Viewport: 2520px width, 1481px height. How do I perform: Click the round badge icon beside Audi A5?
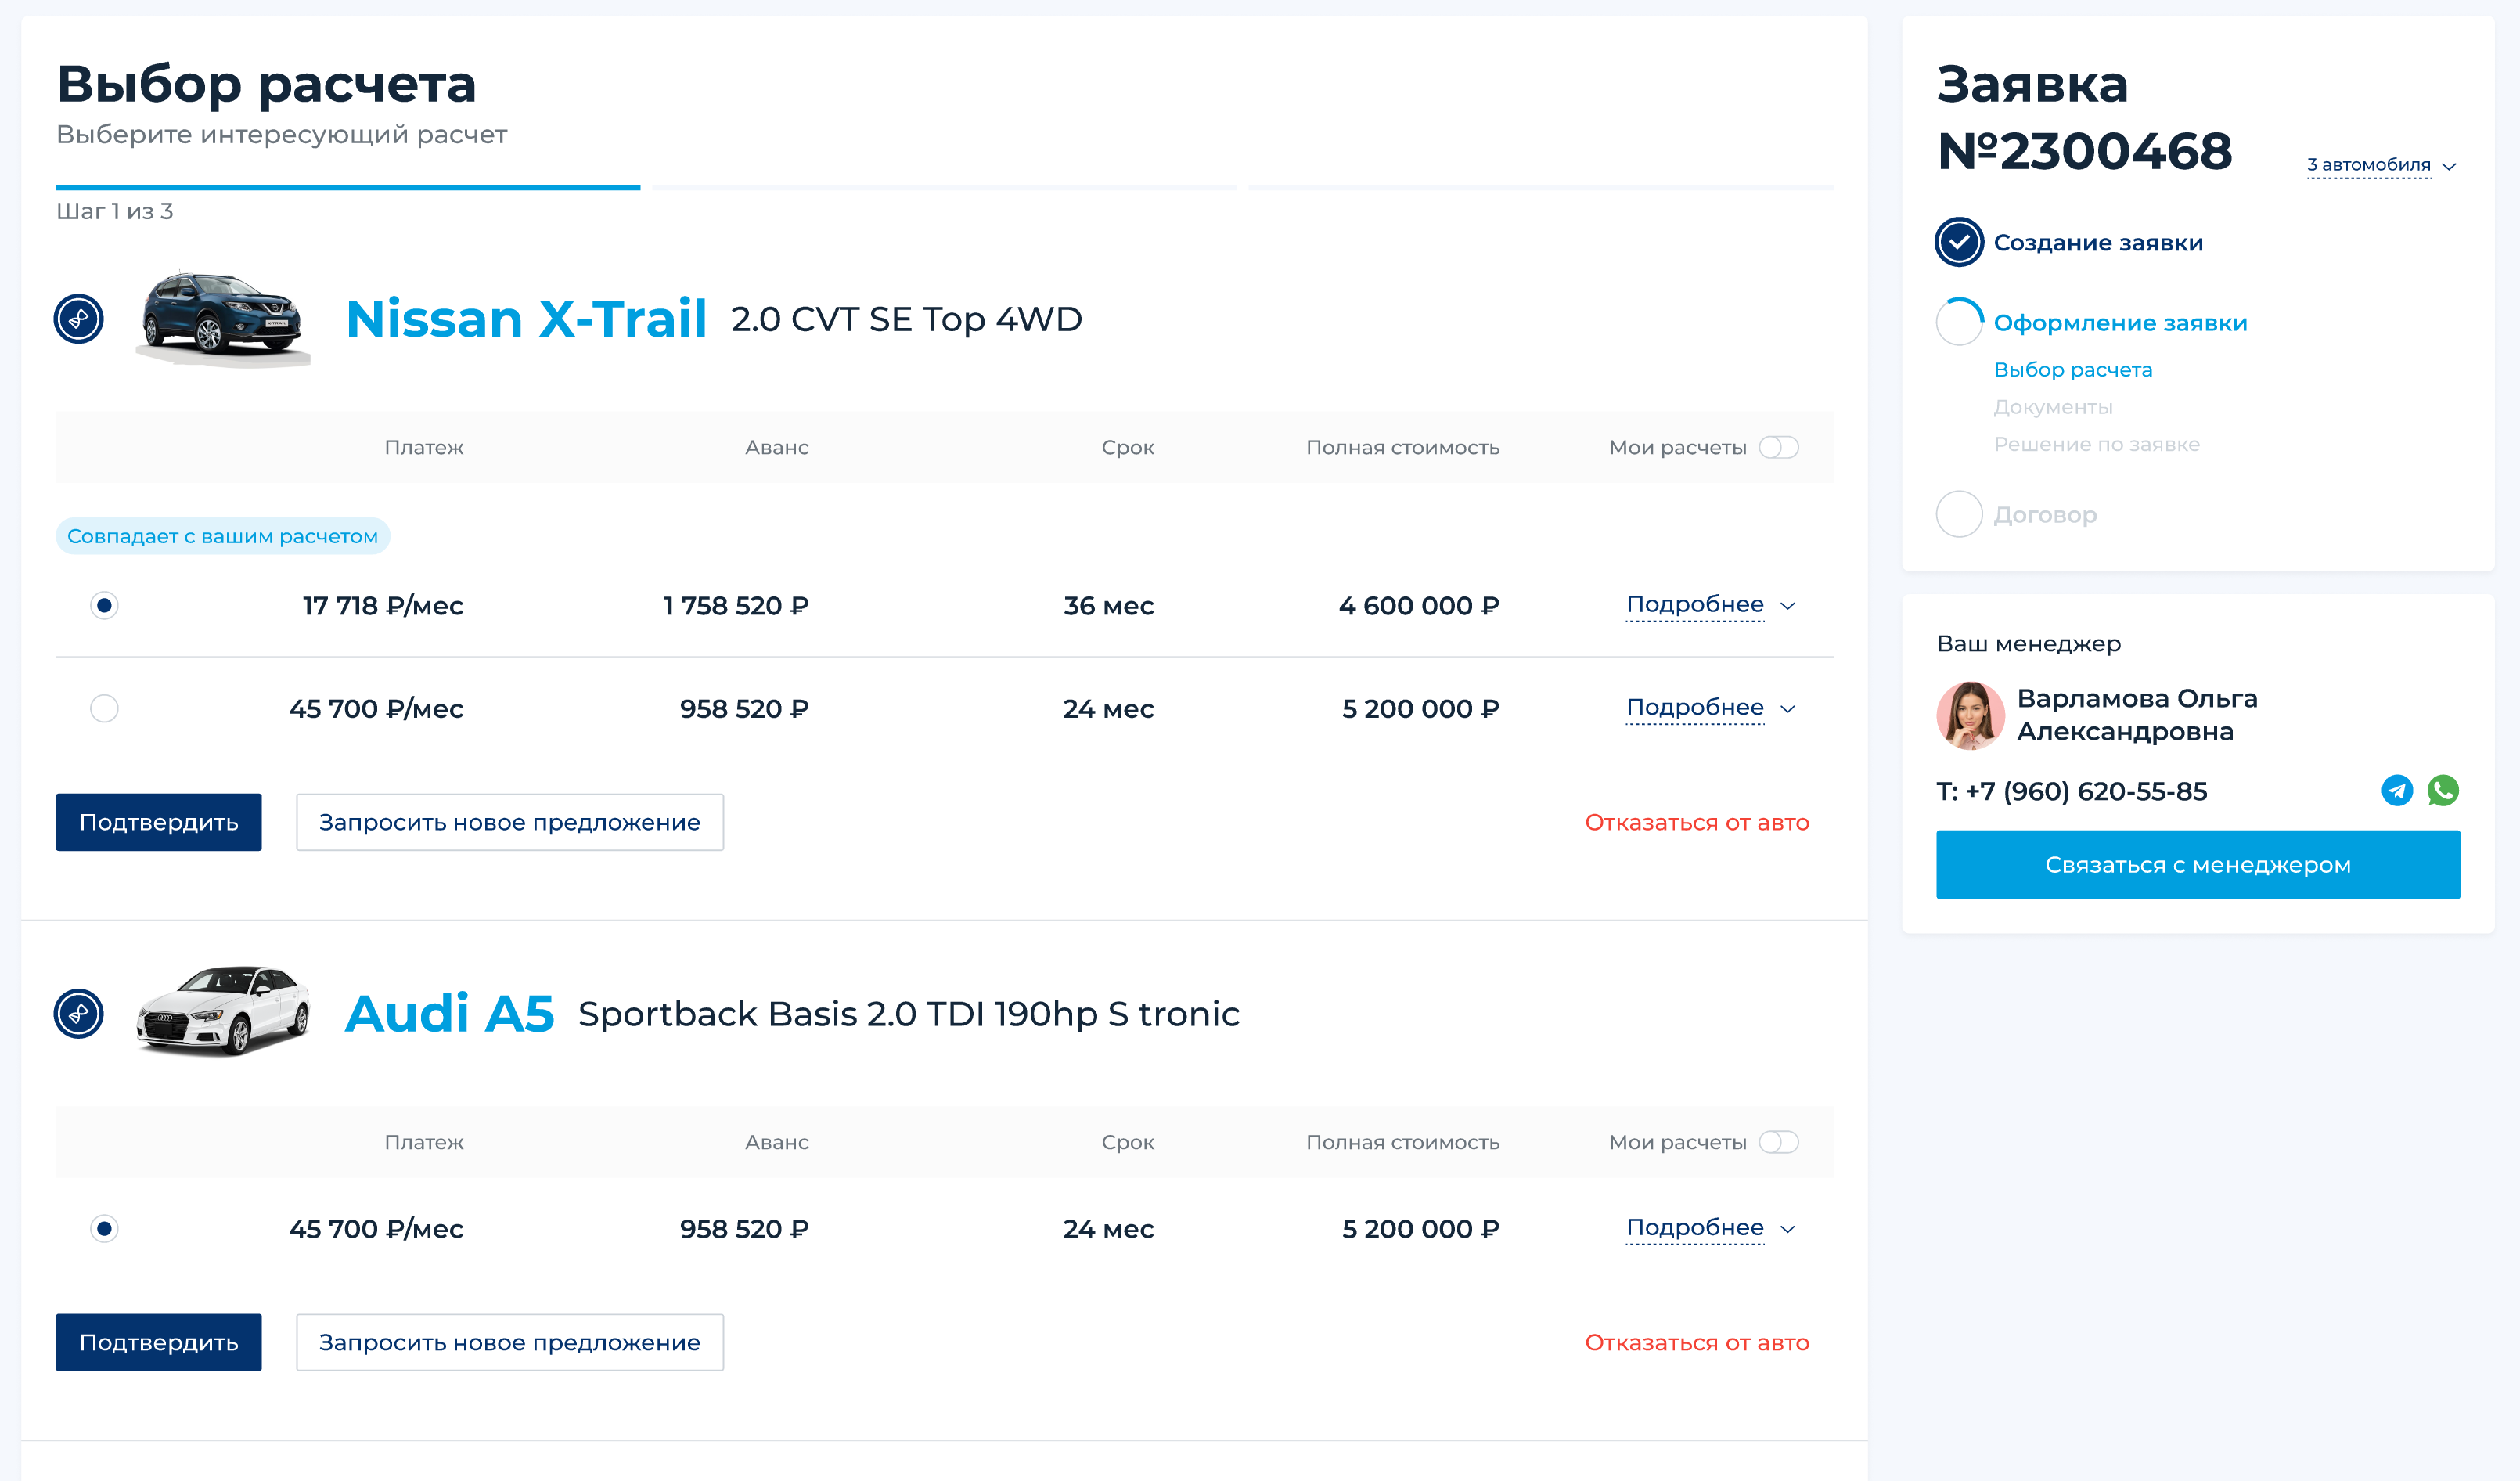[x=79, y=1014]
